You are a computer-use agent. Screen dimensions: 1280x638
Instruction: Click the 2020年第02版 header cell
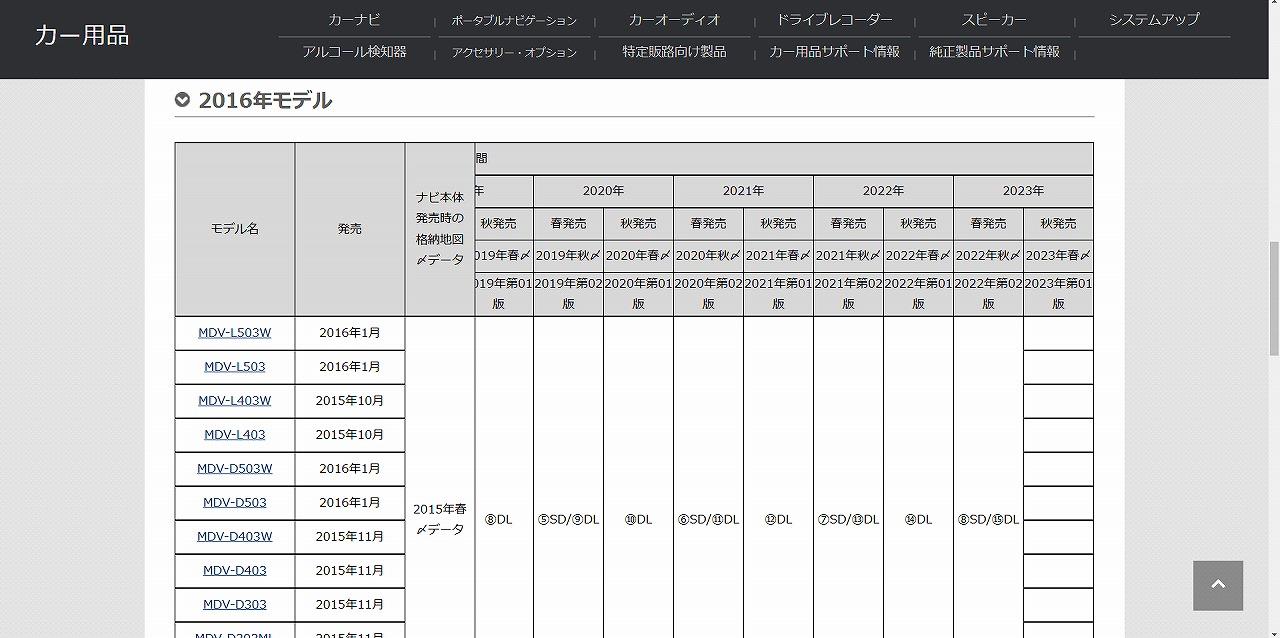click(708, 294)
